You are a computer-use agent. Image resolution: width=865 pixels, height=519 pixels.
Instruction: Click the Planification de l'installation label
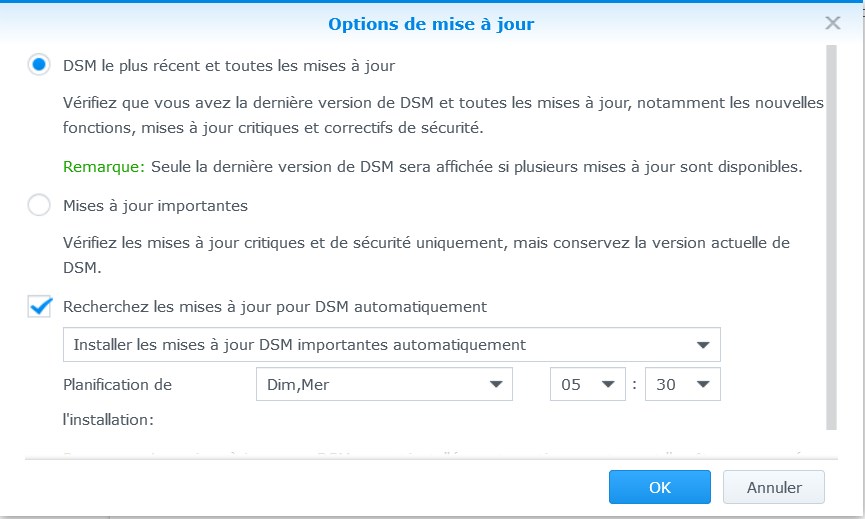[118, 402]
